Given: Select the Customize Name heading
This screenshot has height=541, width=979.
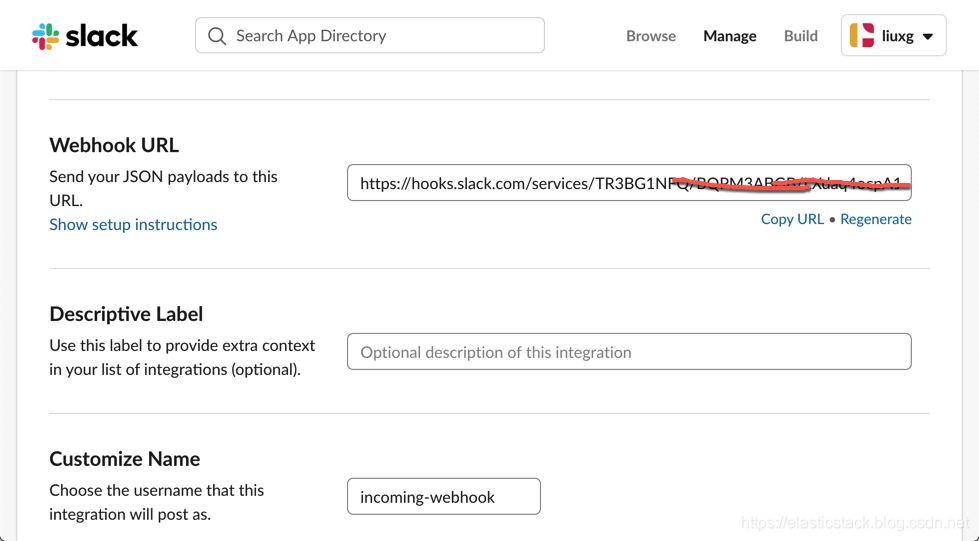Looking at the screenshot, I should click(x=125, y=459).
